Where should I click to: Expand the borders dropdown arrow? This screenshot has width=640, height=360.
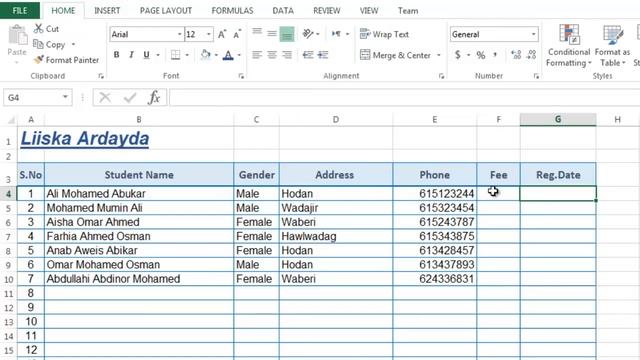187,55
